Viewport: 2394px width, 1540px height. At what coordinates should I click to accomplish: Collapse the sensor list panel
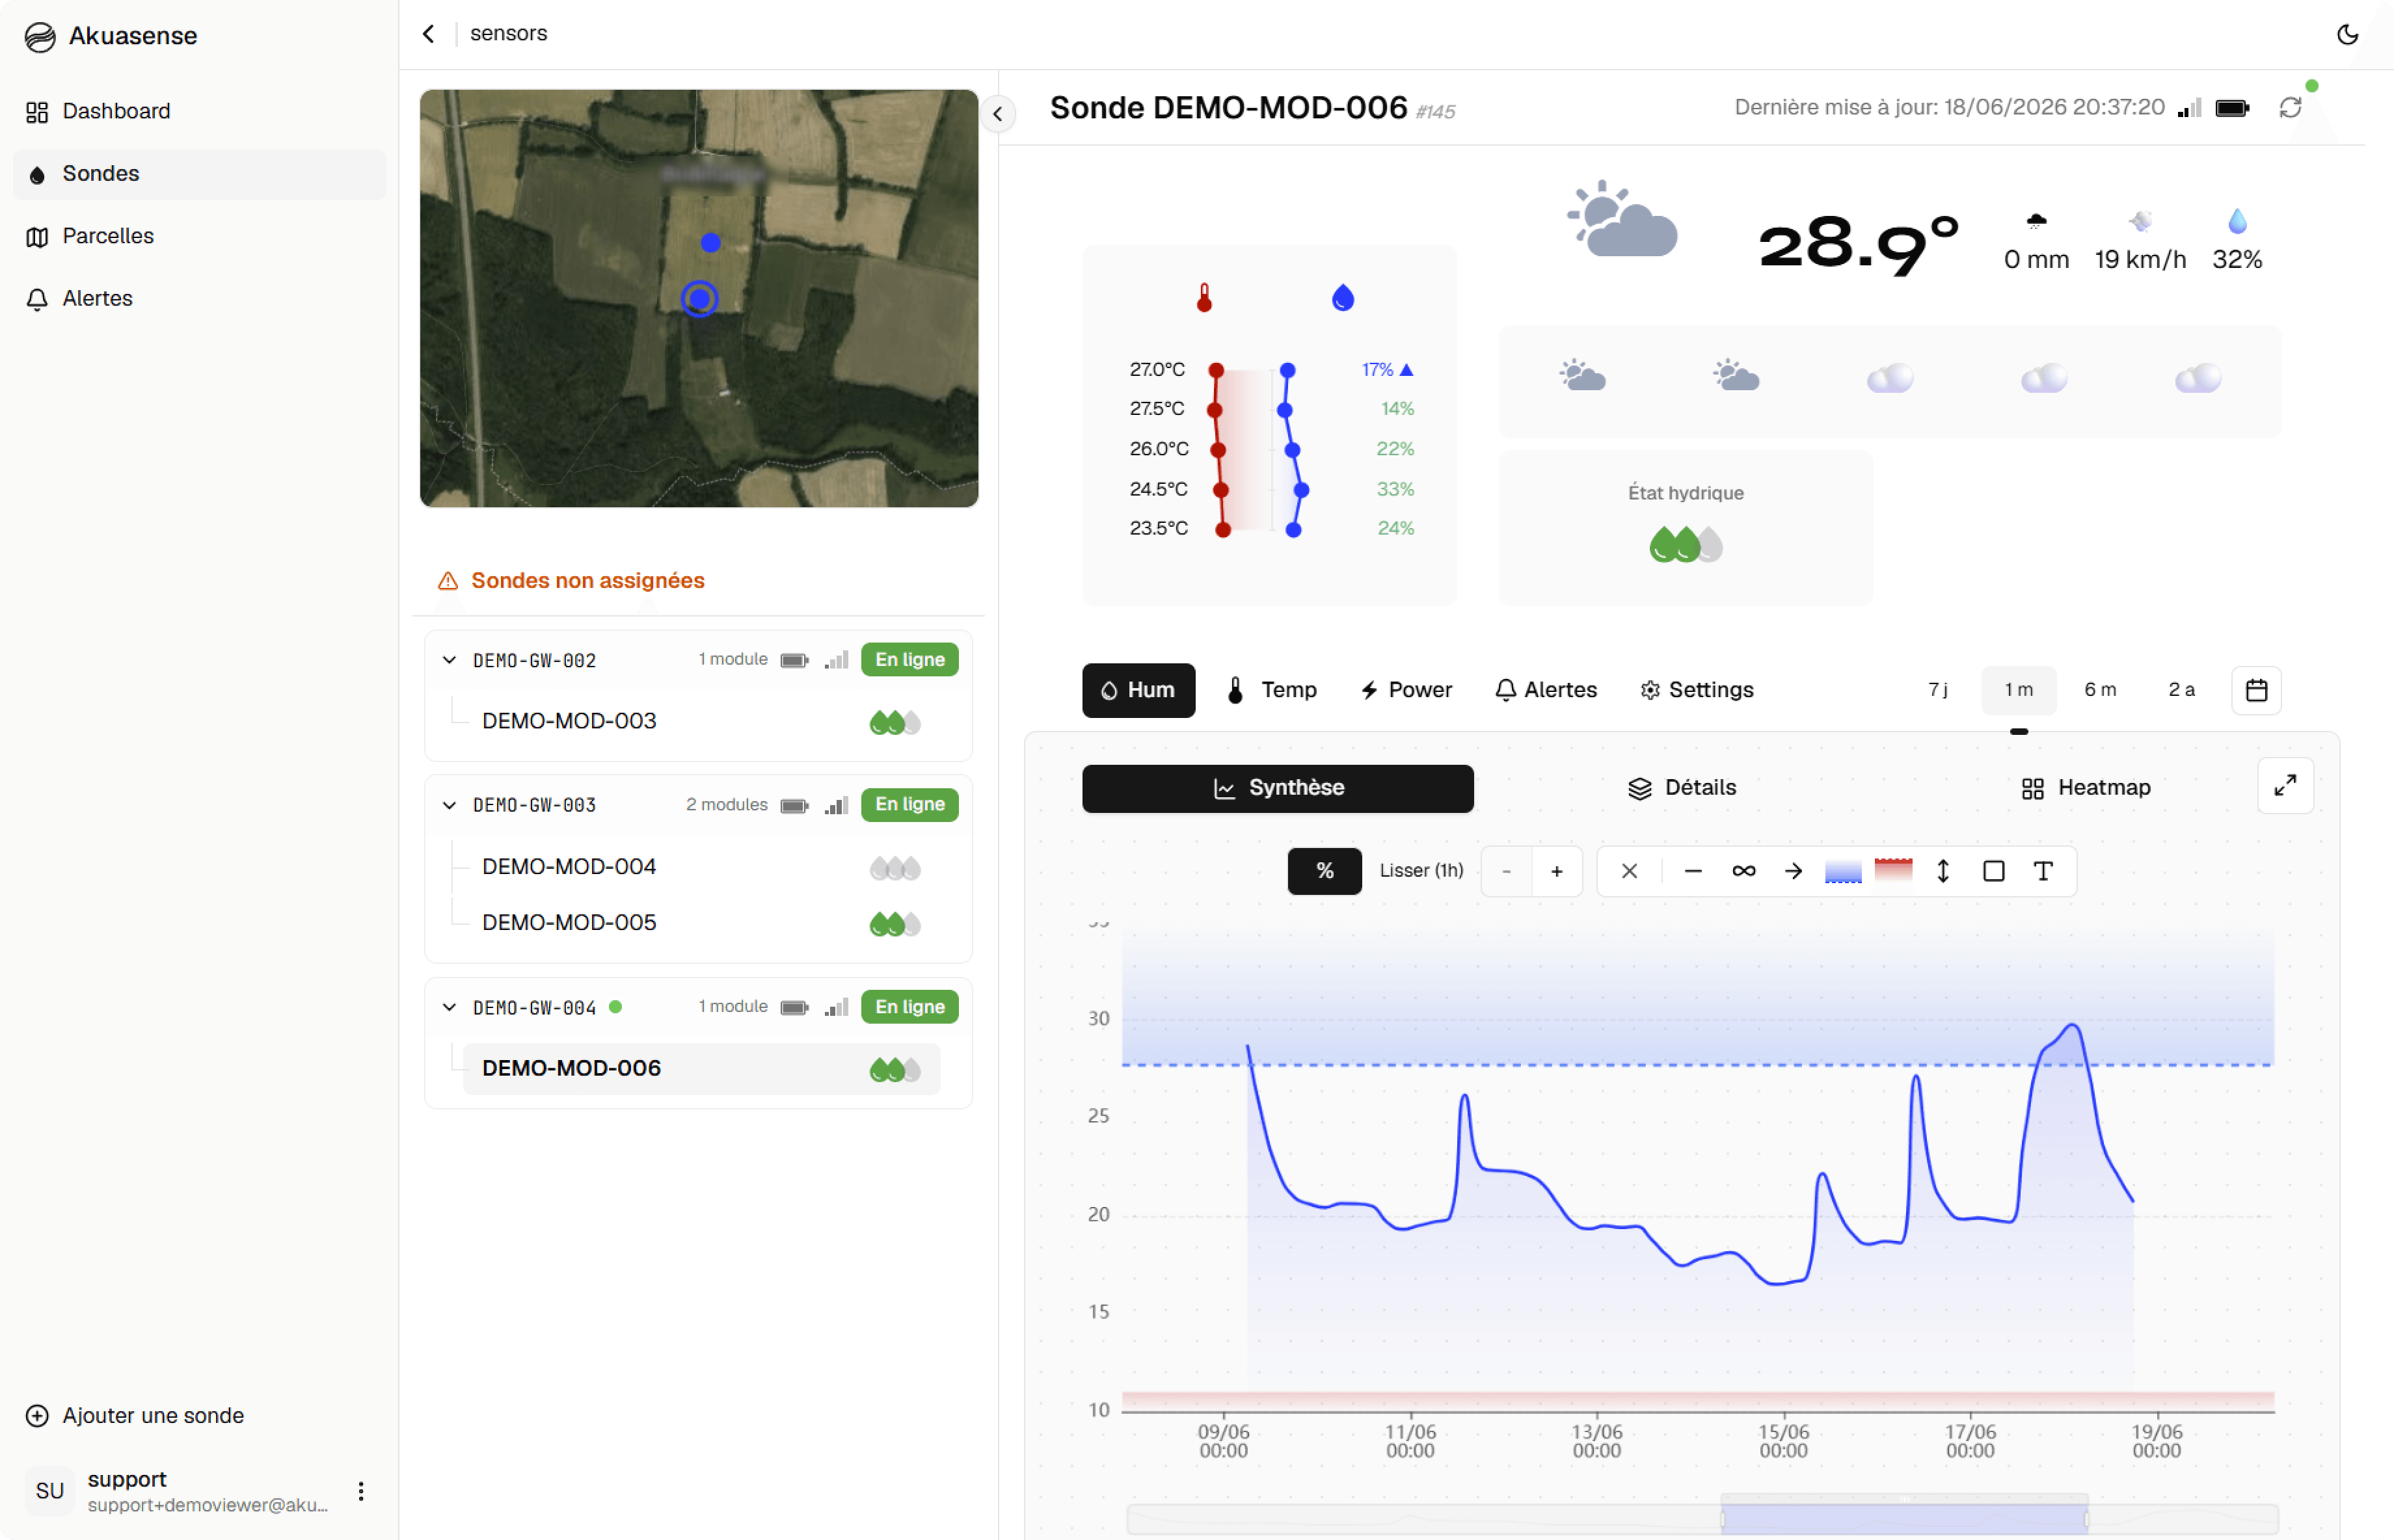(x=997, y=114)
